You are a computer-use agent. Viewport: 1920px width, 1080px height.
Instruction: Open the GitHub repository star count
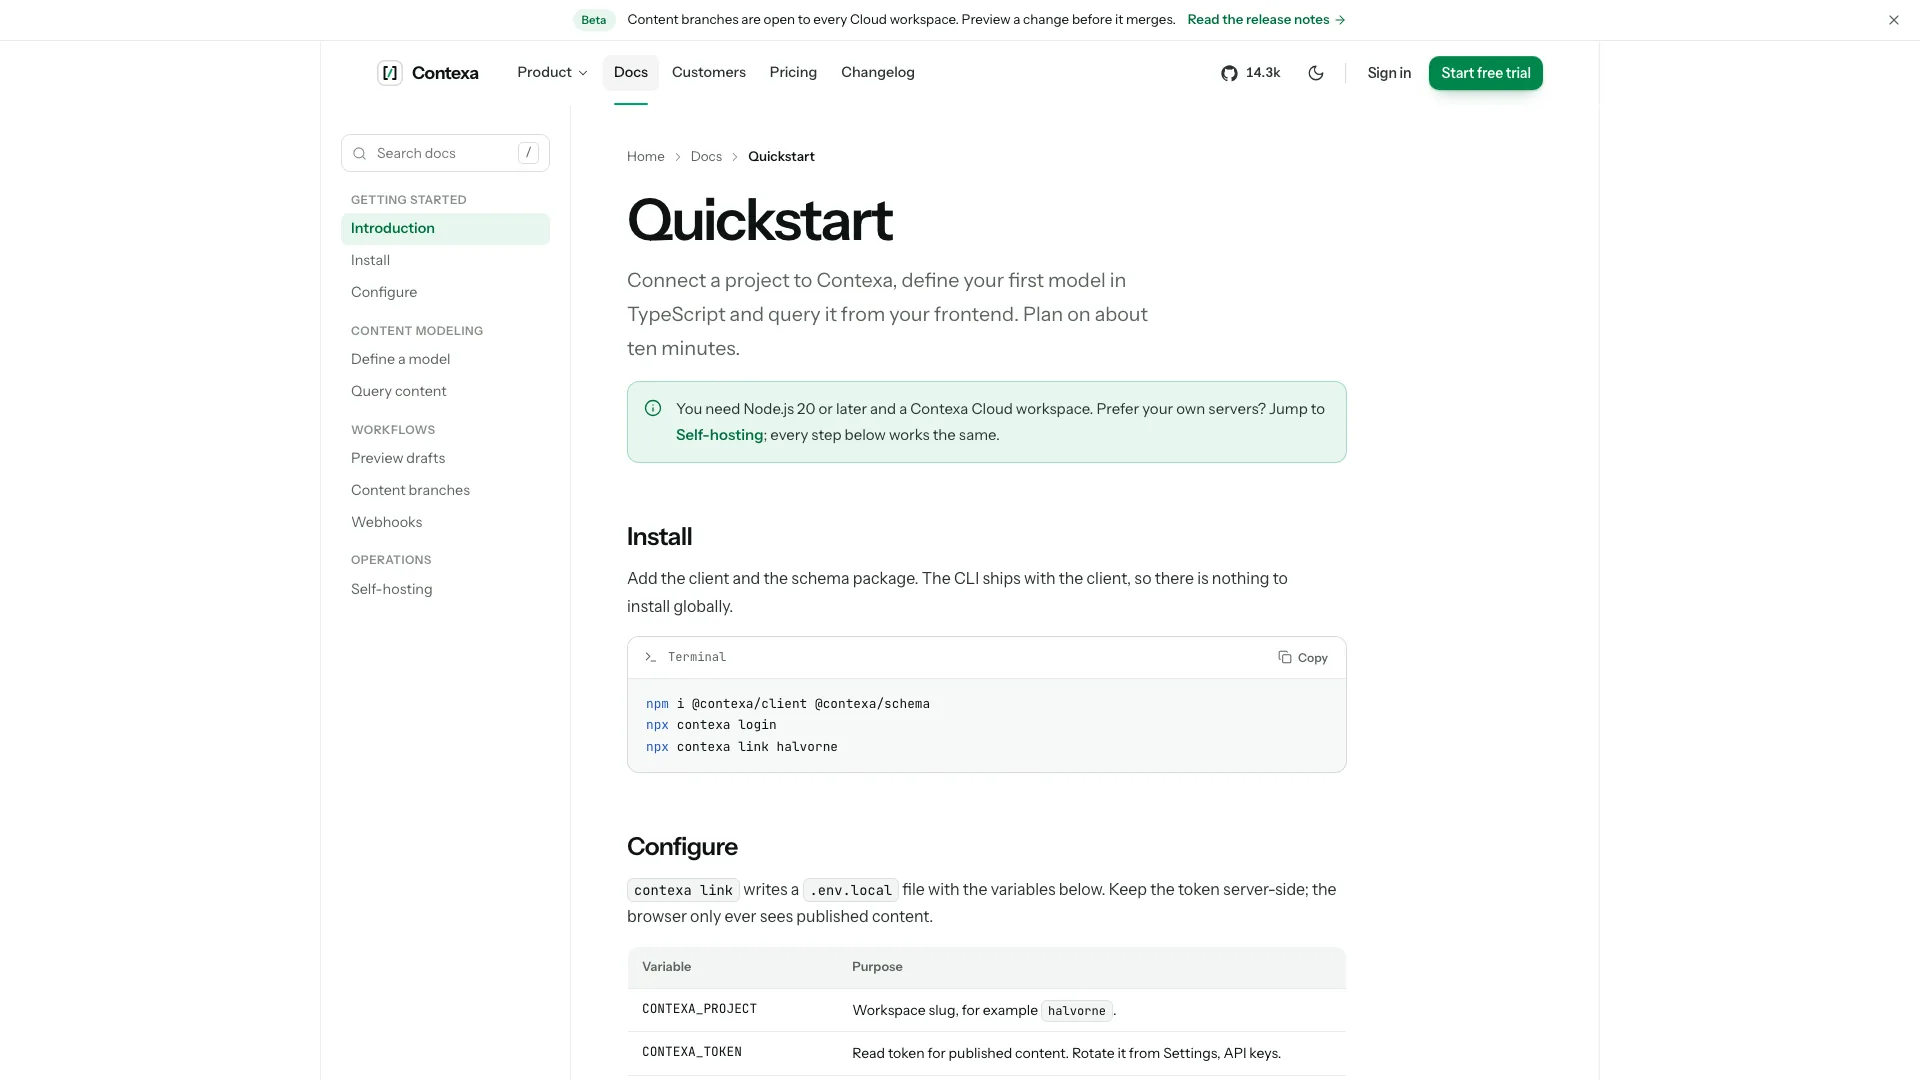[1250, 73]
